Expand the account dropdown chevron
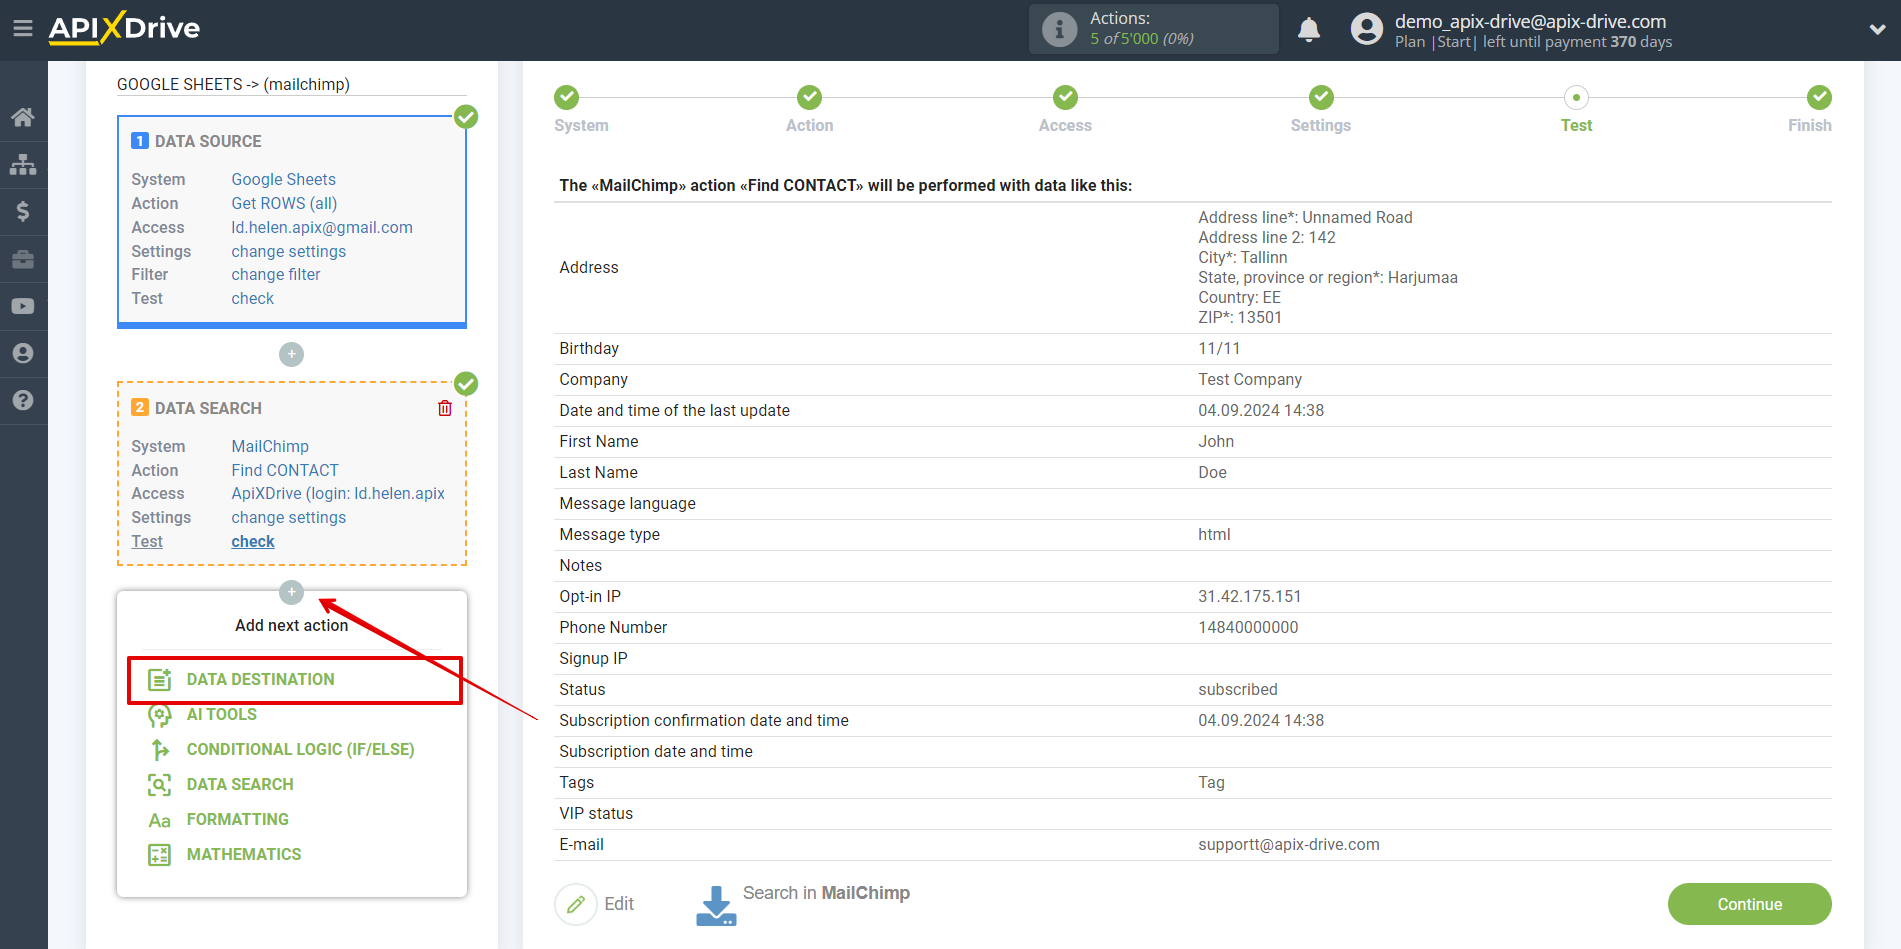The width and height of the screenshot is (1901, 949). point(1877,30)
